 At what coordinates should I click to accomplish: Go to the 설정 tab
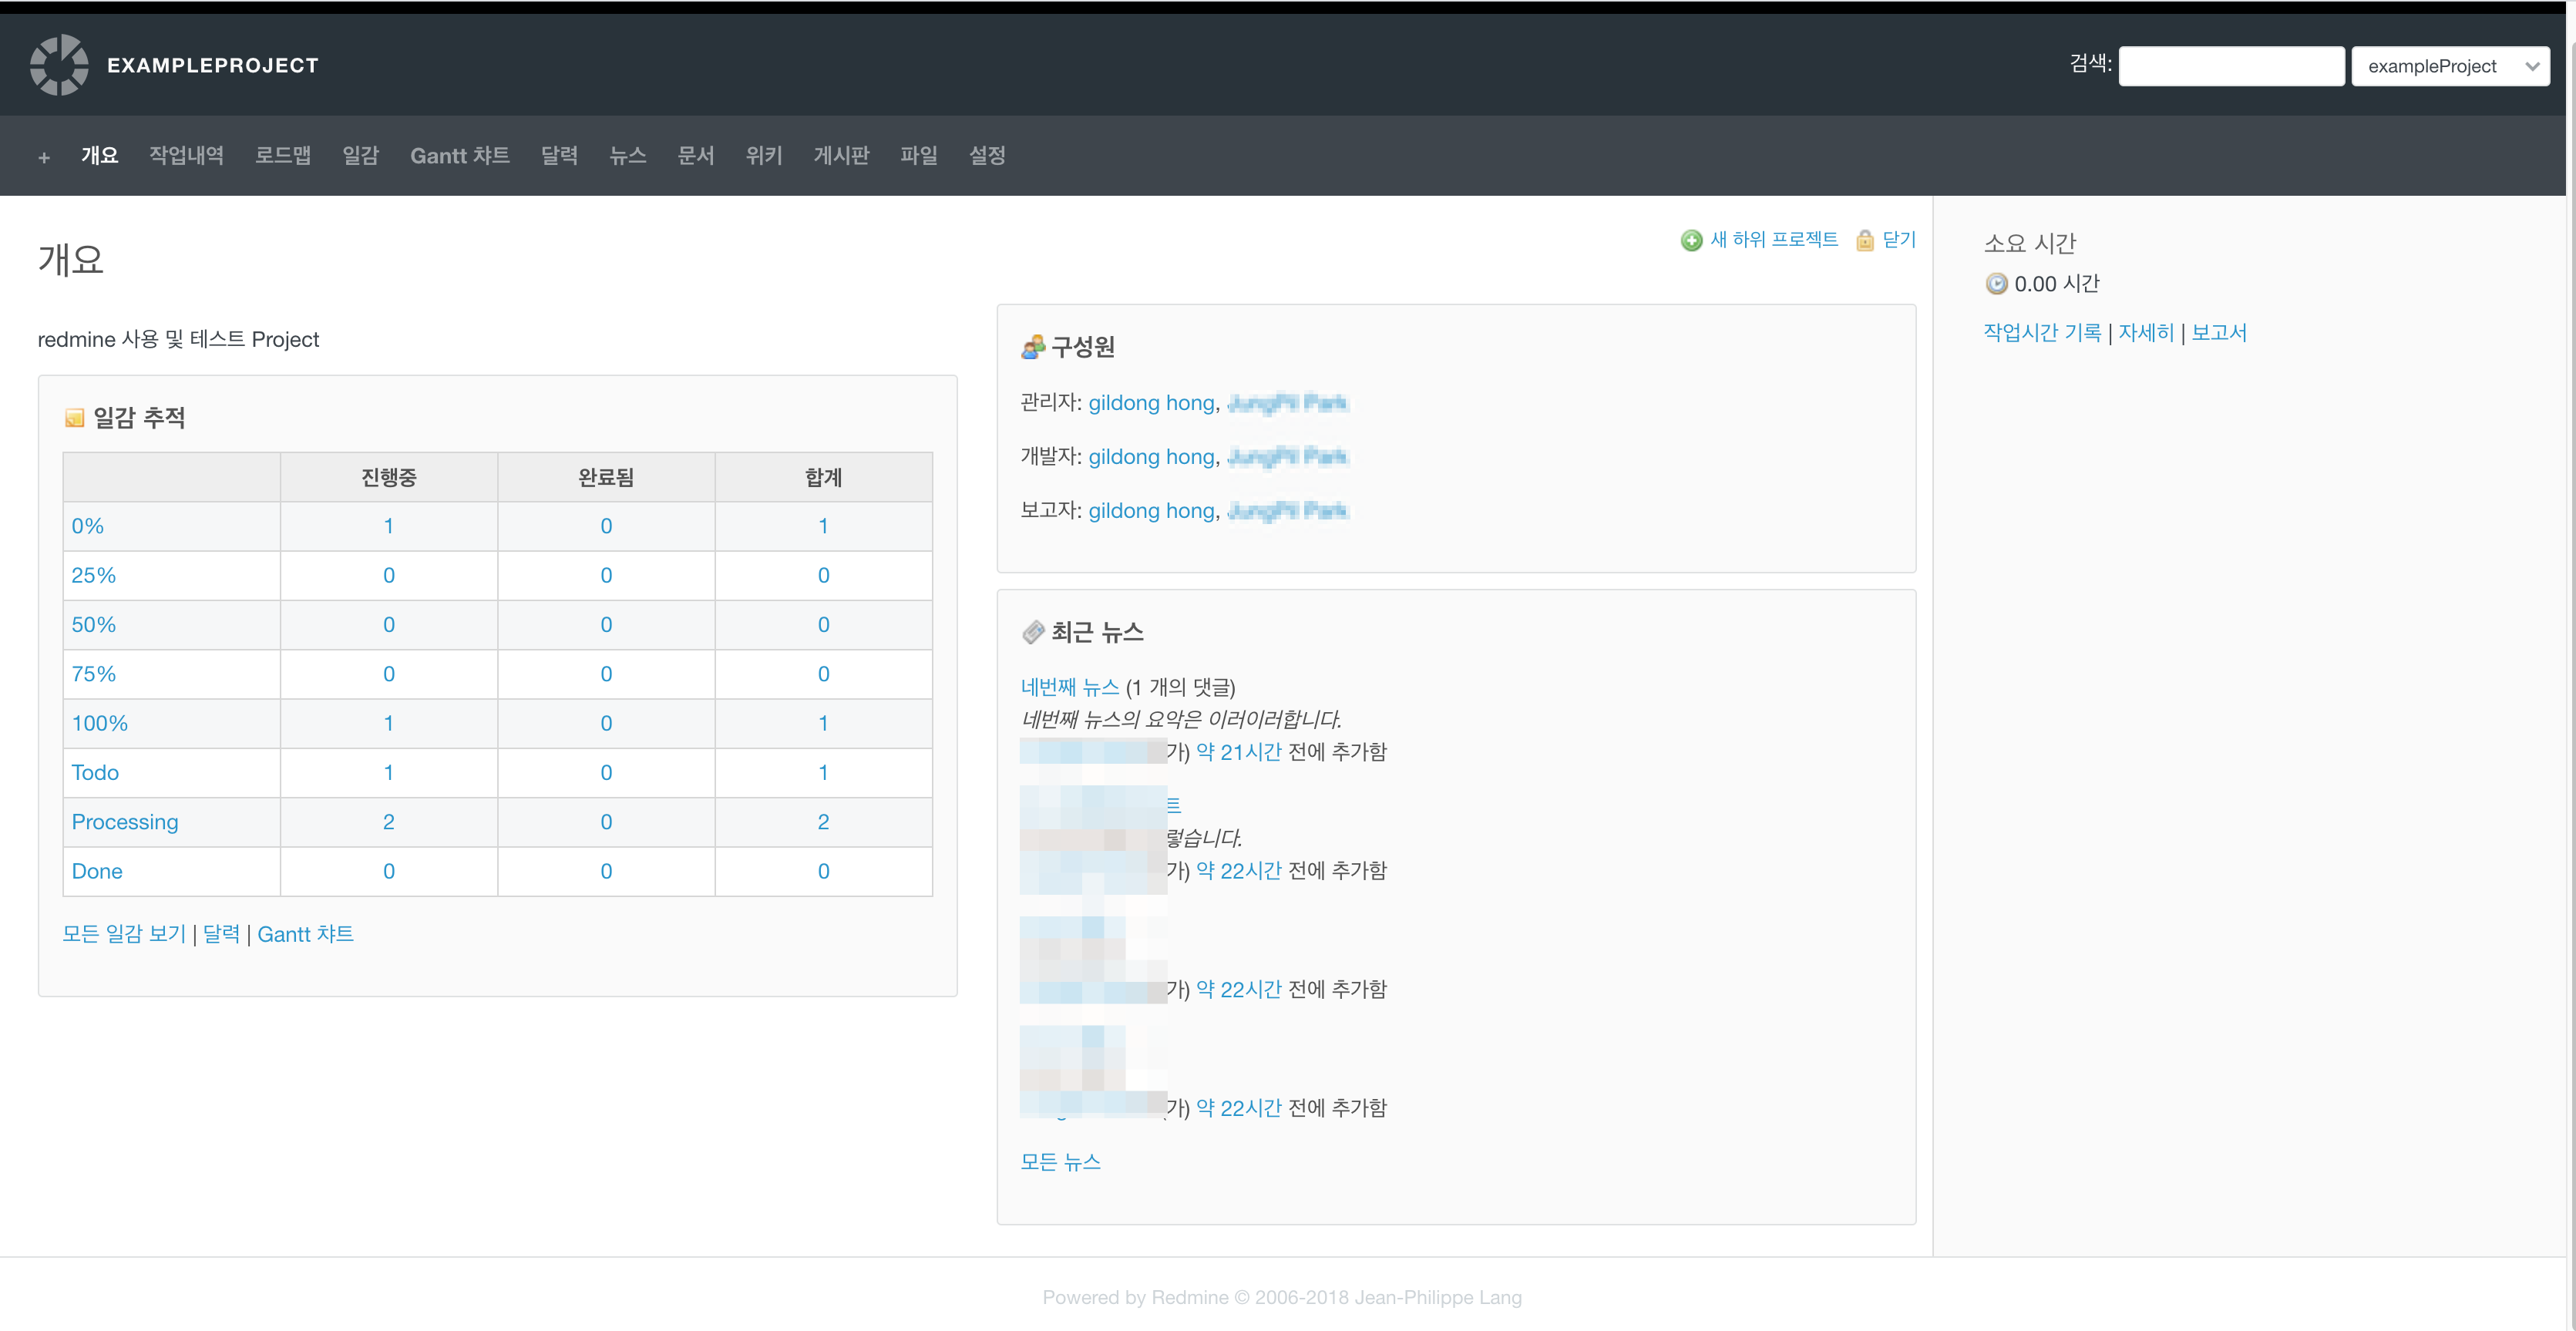[986, 156]
